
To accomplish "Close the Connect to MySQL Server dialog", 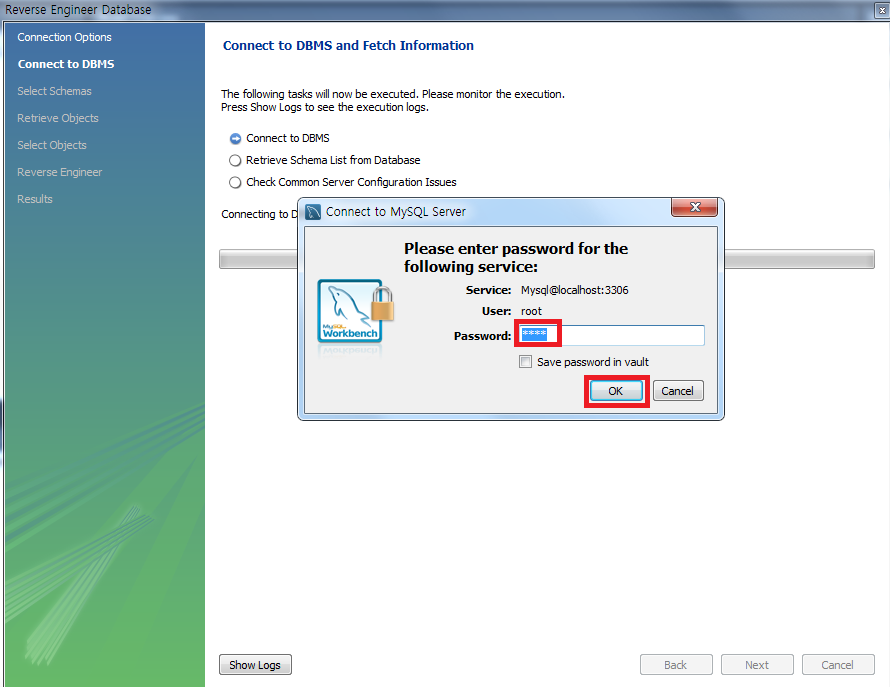I will (x=694, y=207).
